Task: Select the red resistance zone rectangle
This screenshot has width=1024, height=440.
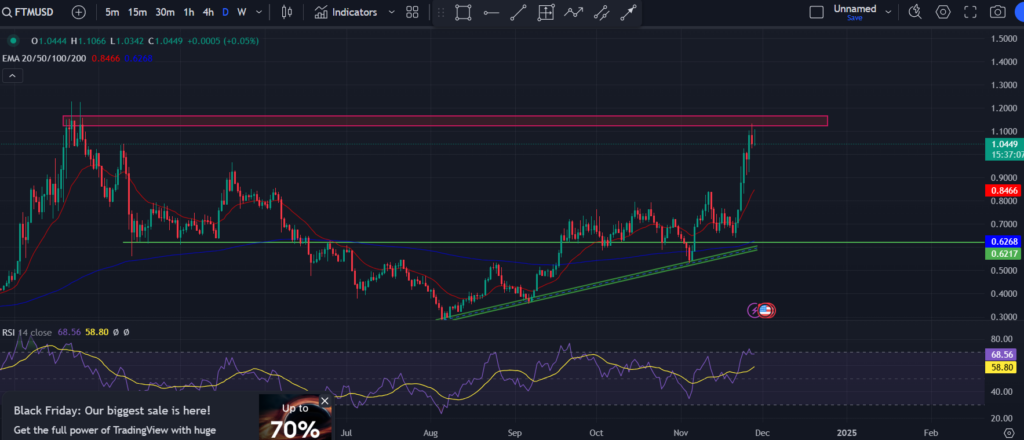Action: click(x=445, y=121)
